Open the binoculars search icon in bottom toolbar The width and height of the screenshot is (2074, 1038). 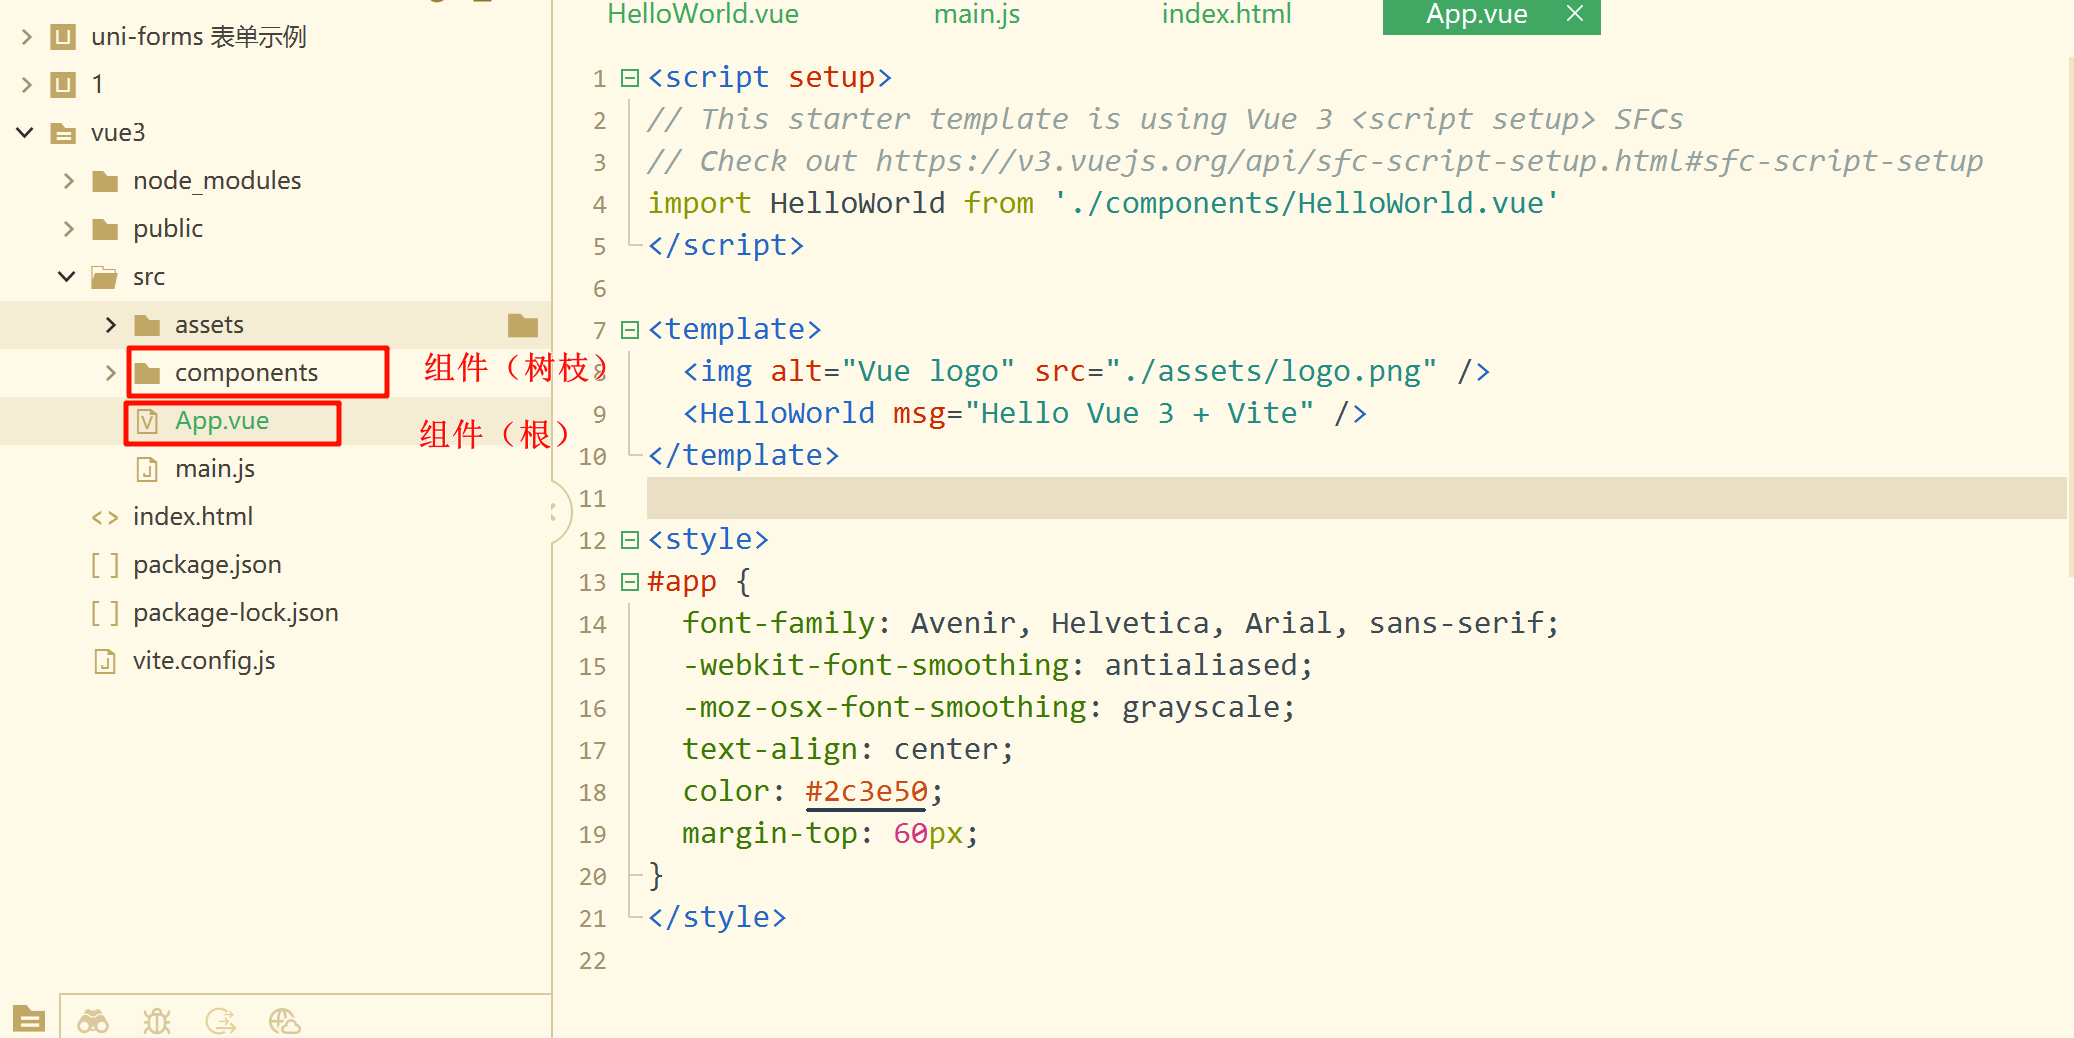coord(93,1020)
